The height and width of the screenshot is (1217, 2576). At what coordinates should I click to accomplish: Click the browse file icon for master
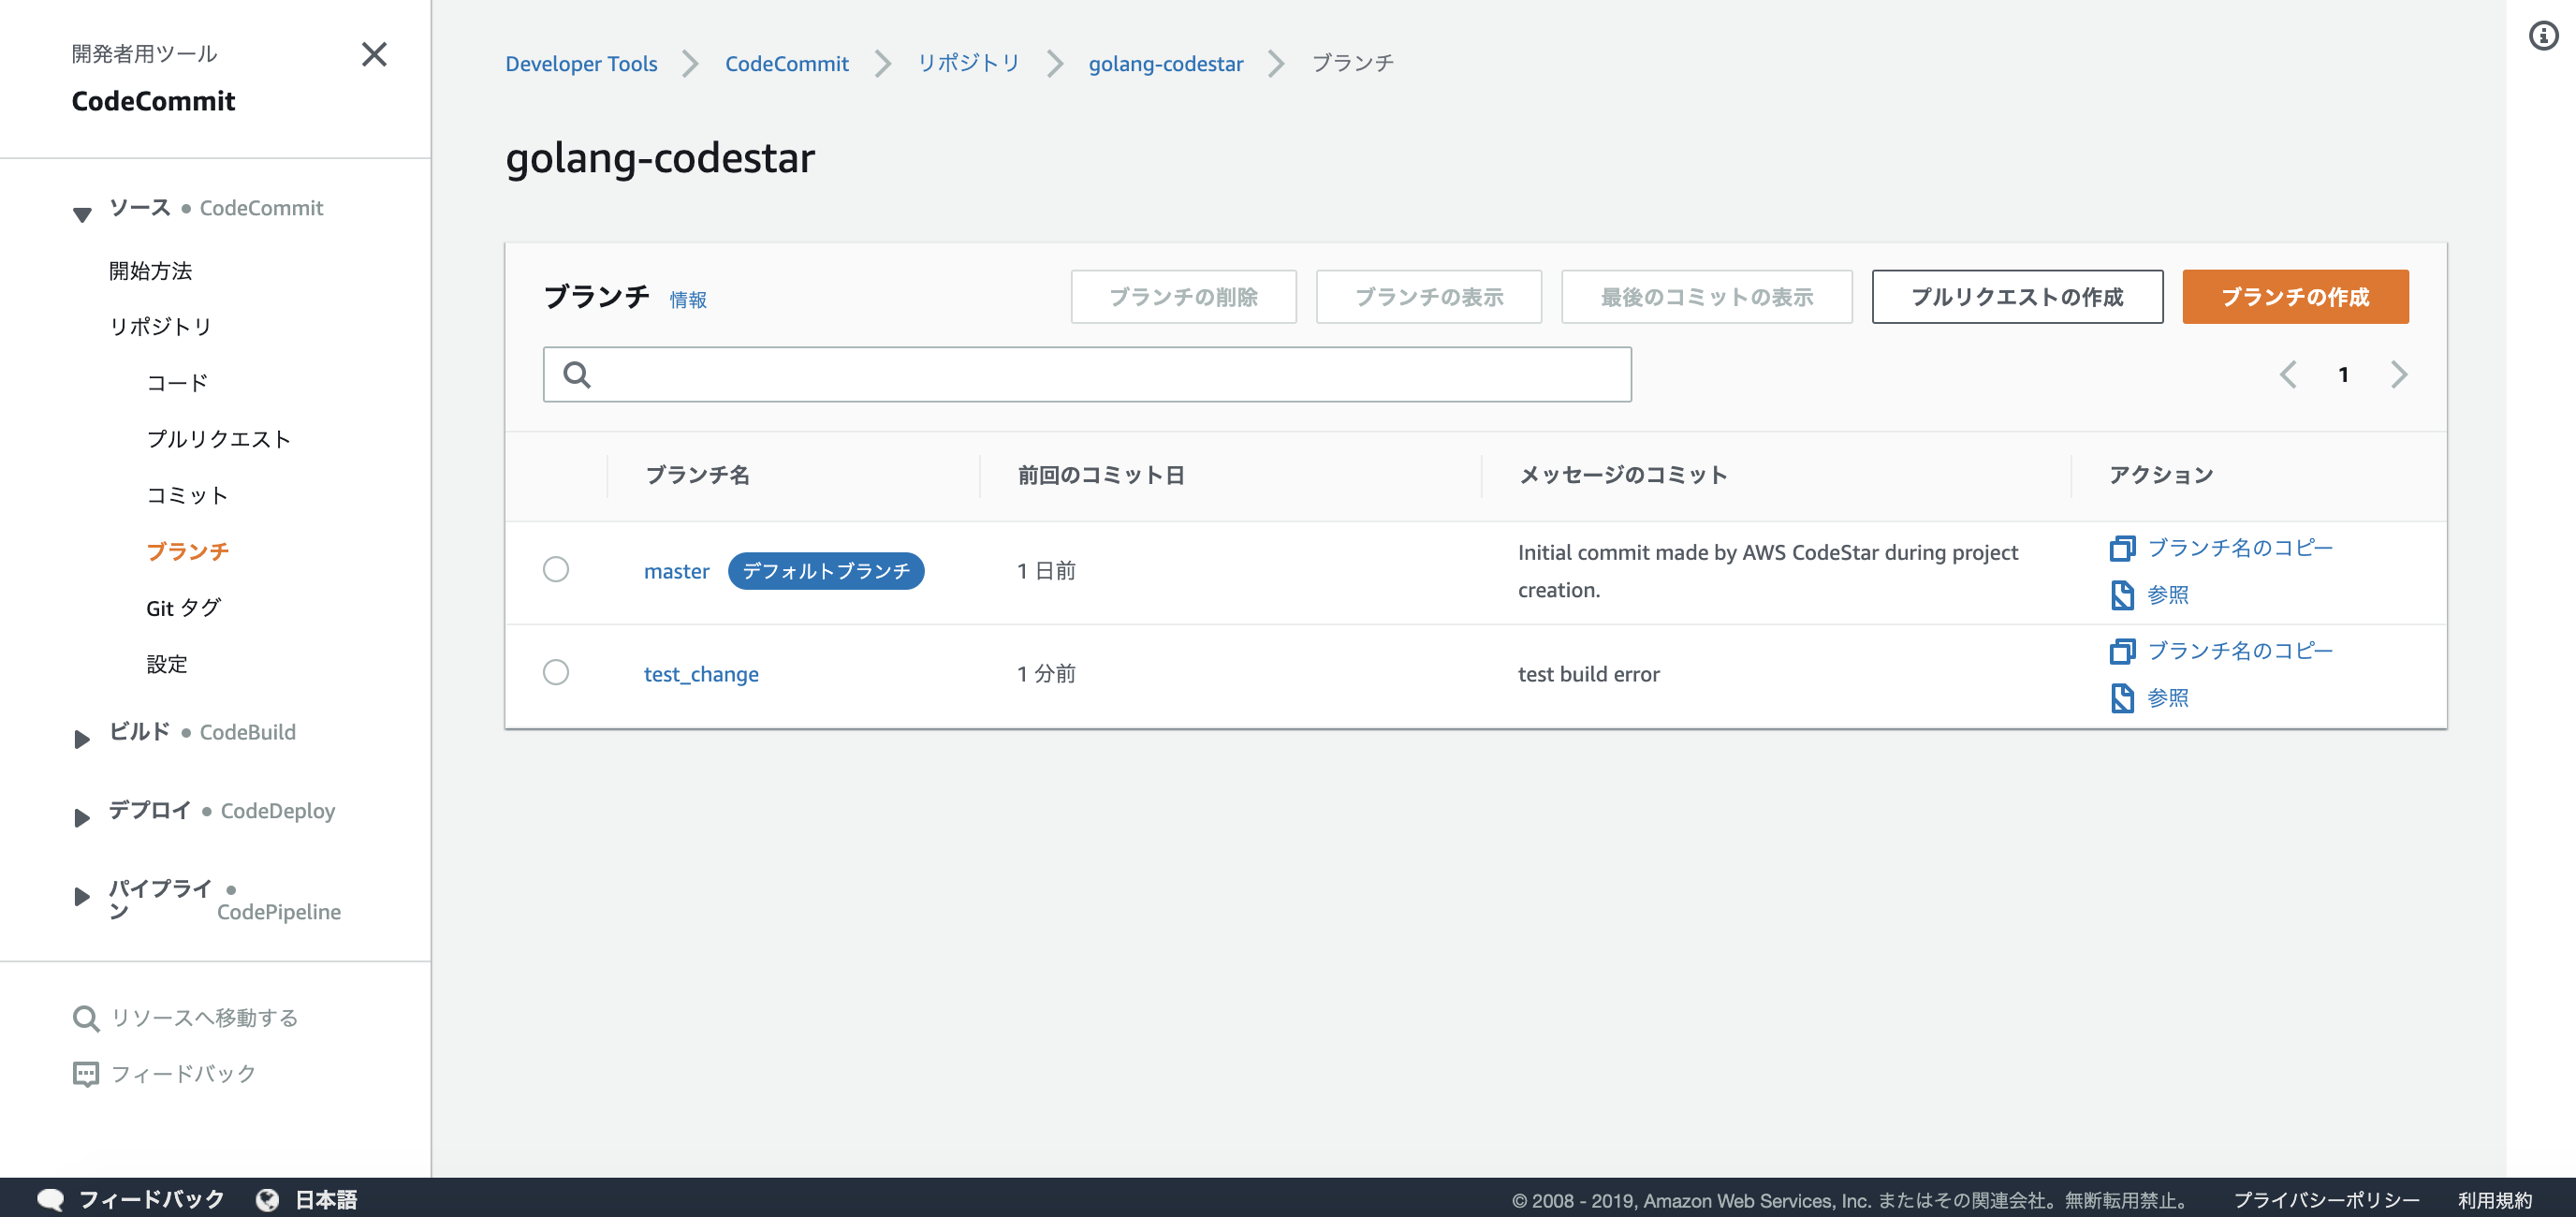pyautogui.click(x=2122, y=595)
